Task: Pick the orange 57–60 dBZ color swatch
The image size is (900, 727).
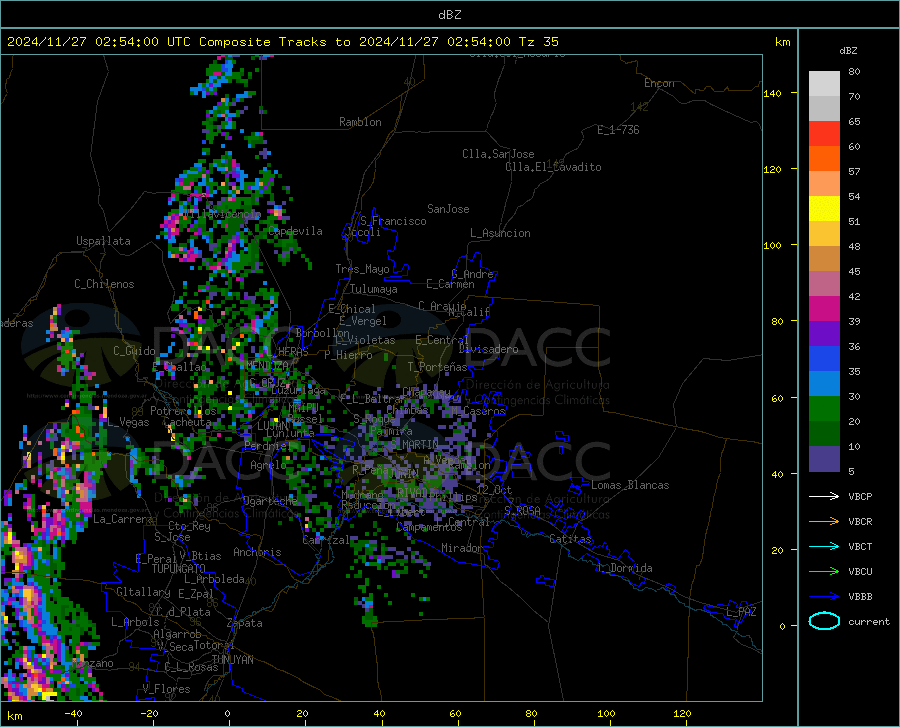Action: click(824, 159)
